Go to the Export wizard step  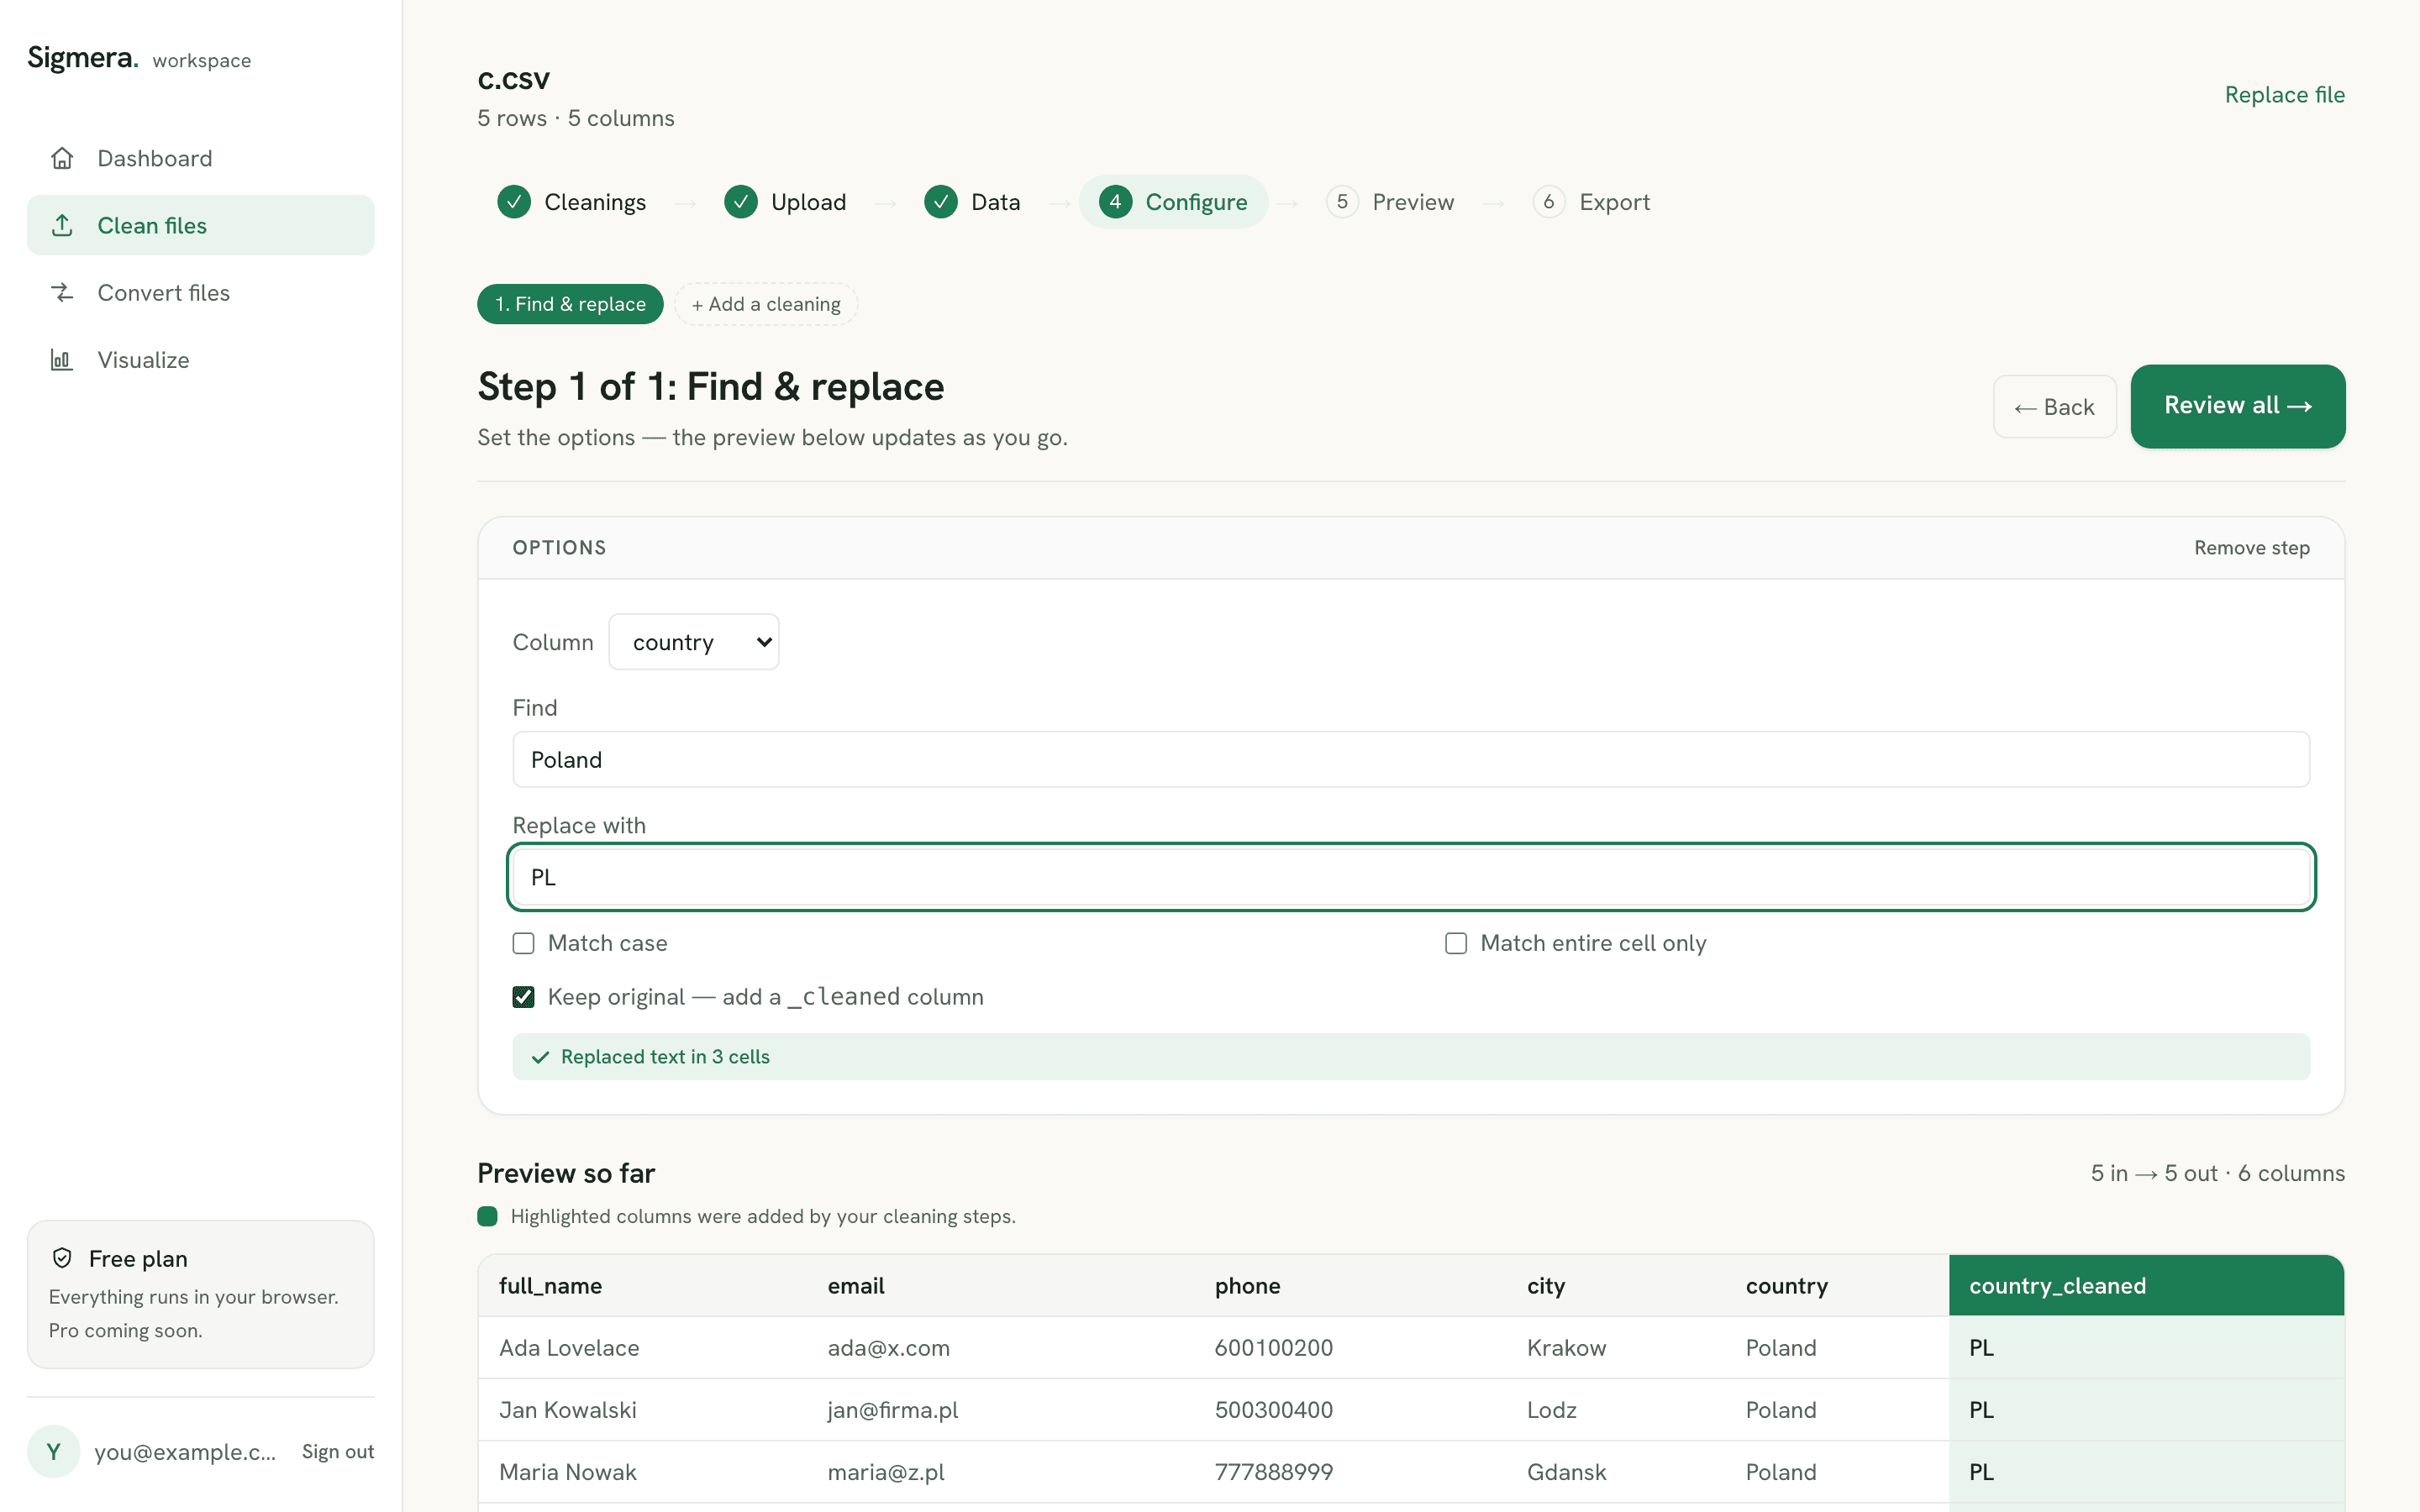pos(1592,202)
